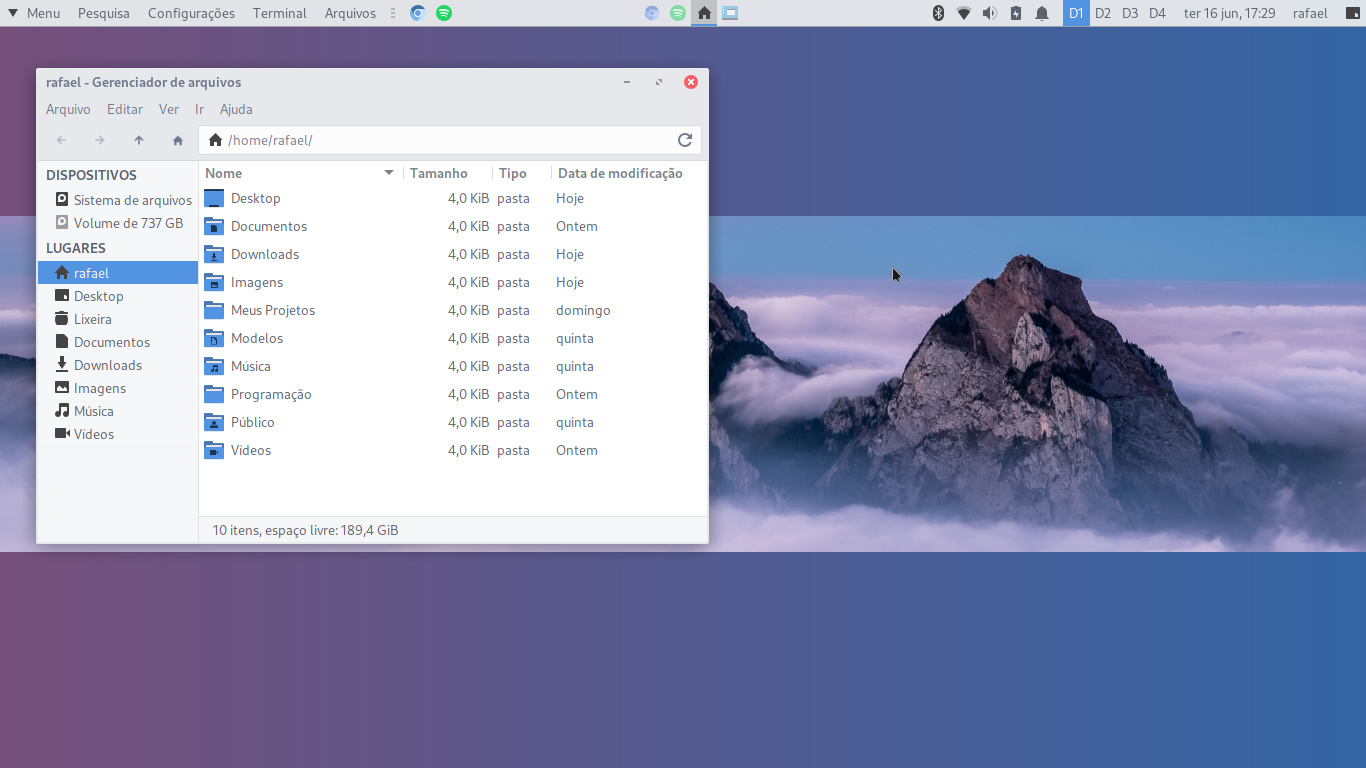Open the rafael user menu in the panel
The image size is (1366, 768).
coord(1310,13)
